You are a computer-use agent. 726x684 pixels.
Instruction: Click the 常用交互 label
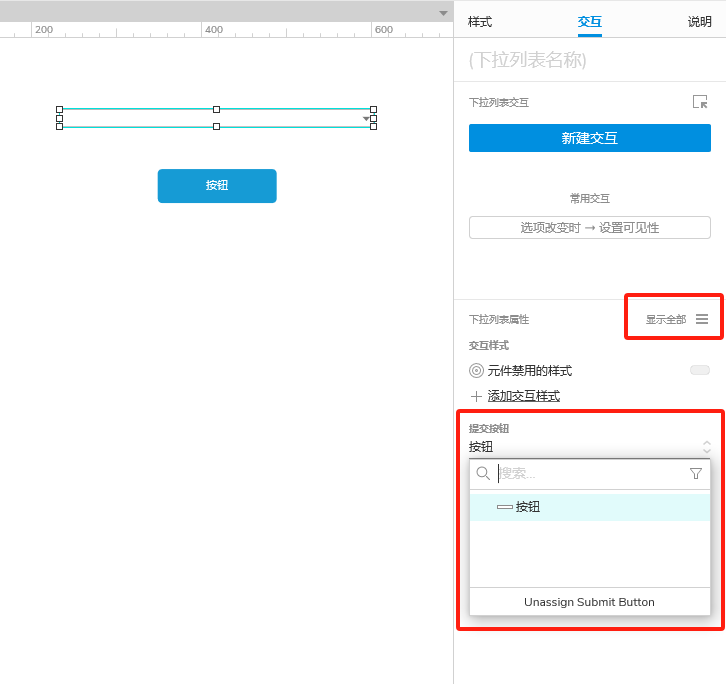click(x=589, y=199)
